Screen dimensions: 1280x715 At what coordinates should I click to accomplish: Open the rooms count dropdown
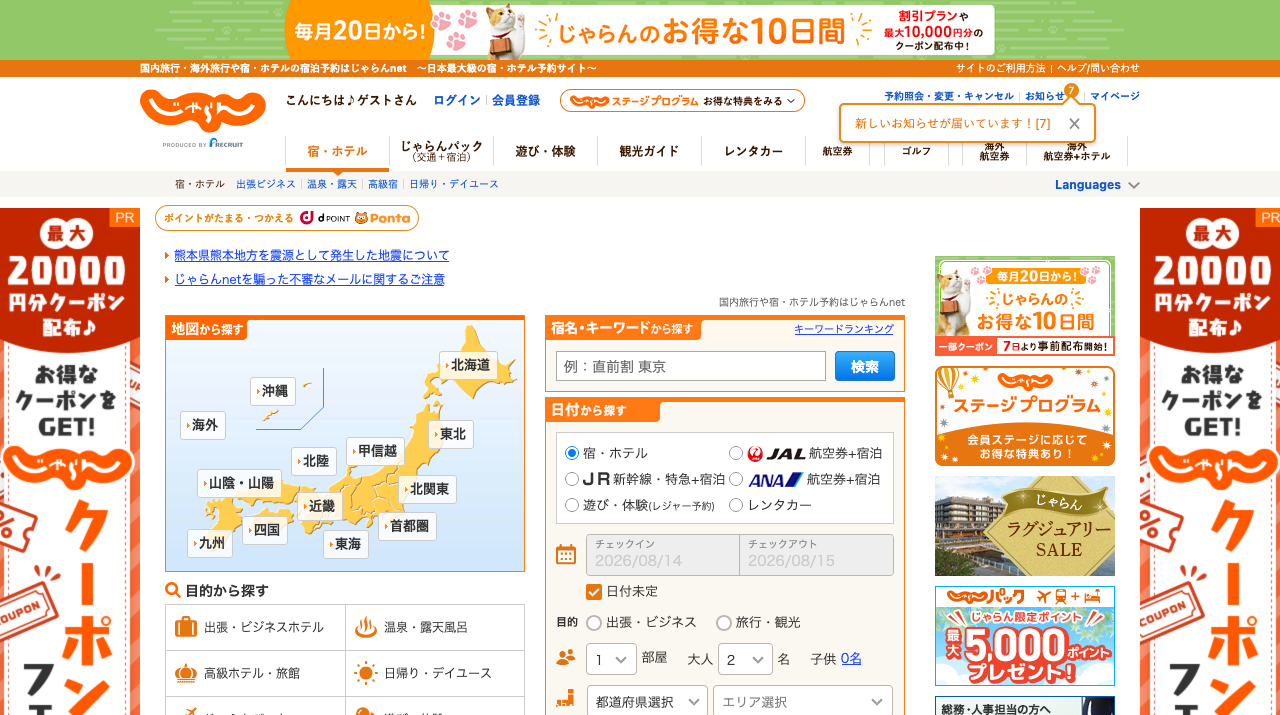coord(611,659)
